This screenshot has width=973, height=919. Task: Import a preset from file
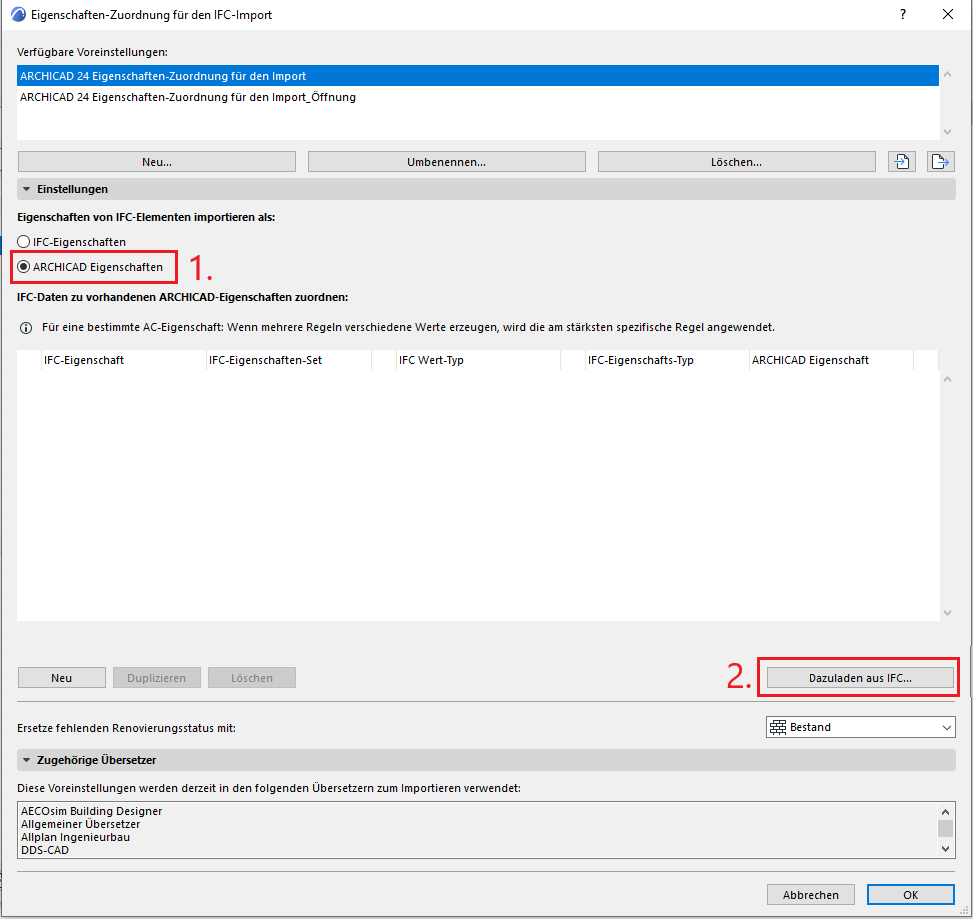(901, 161)
